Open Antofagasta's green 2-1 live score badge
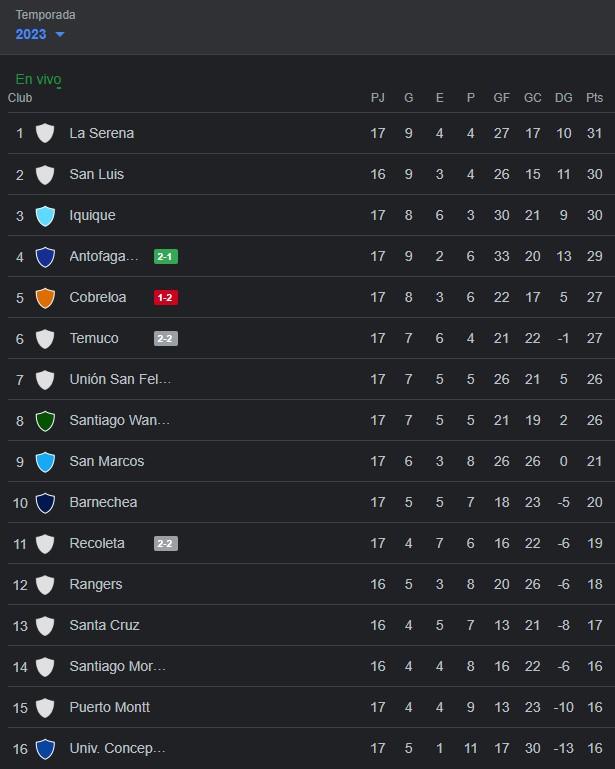 tap(166, 256)
